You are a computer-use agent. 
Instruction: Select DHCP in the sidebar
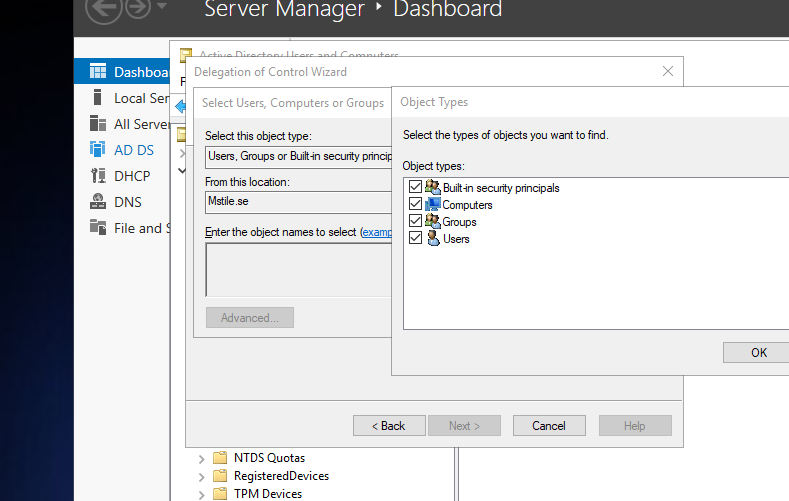pyautogui.click(x=122, y=176)
